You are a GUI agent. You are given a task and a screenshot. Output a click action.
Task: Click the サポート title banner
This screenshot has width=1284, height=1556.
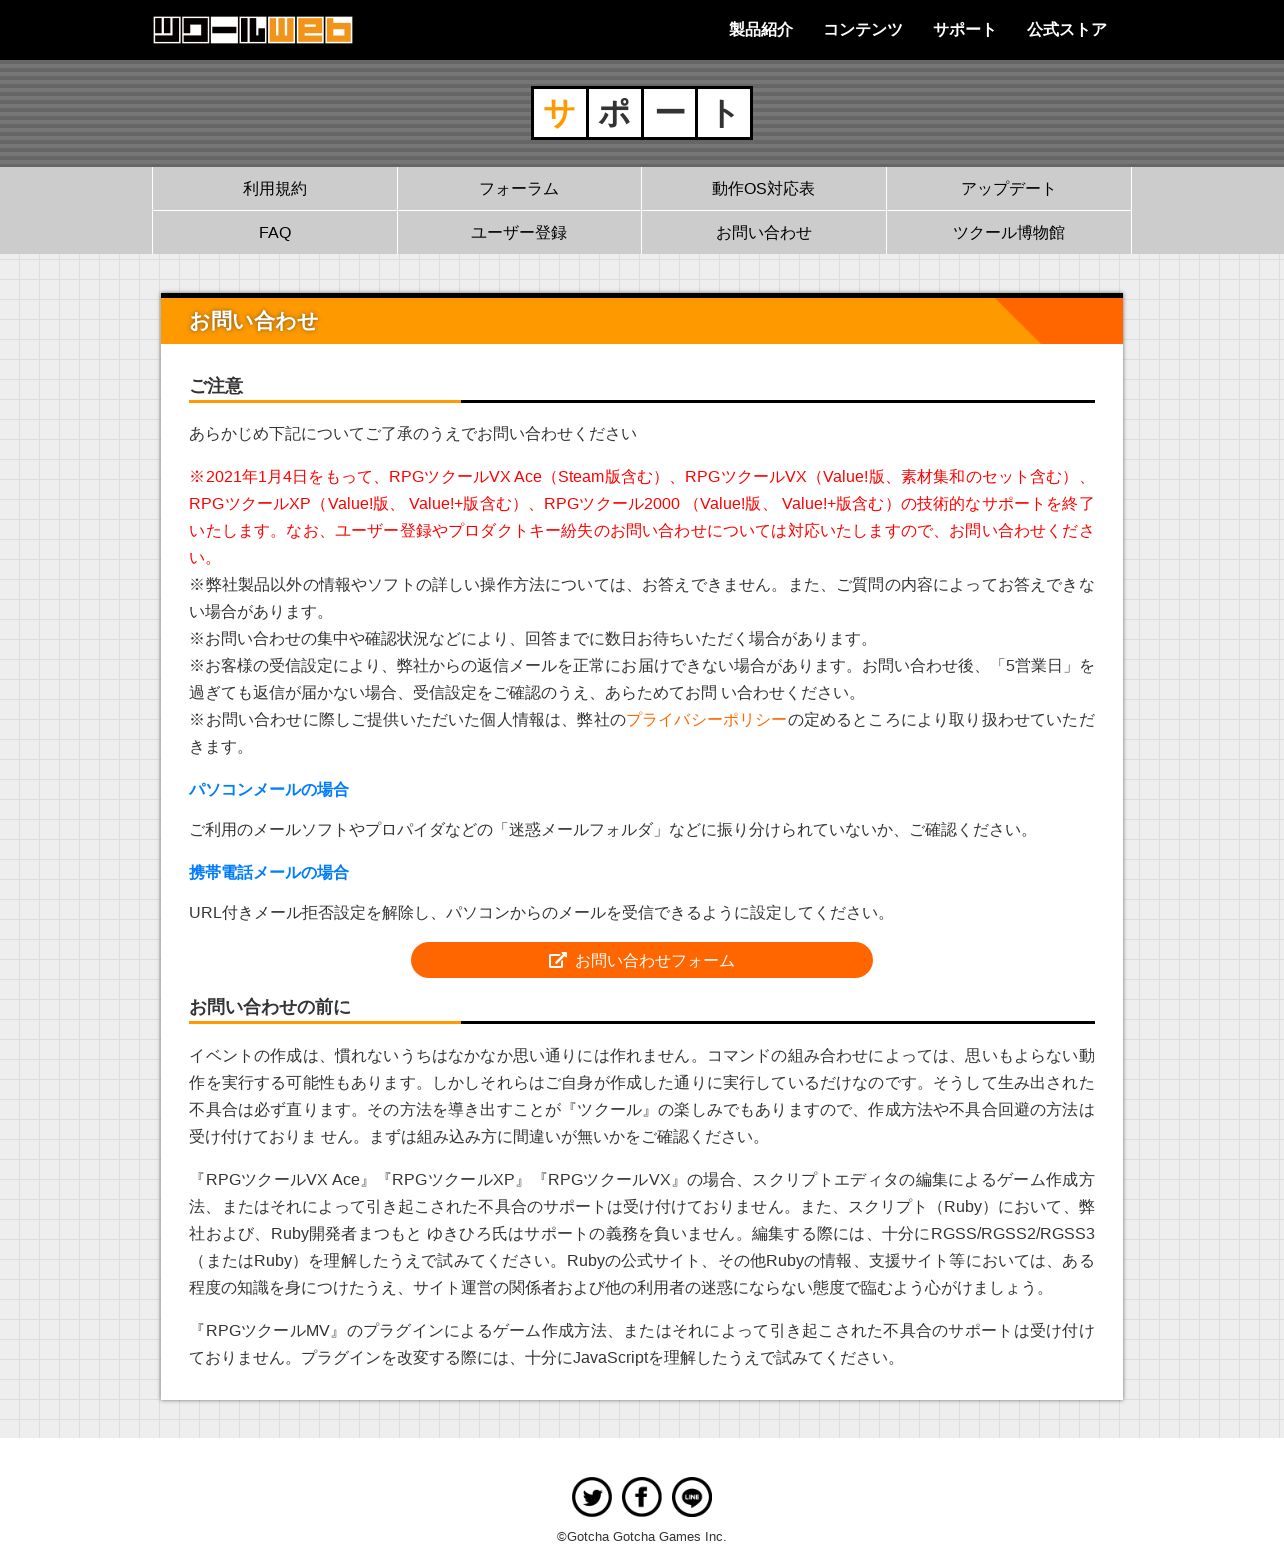(642, 113)
